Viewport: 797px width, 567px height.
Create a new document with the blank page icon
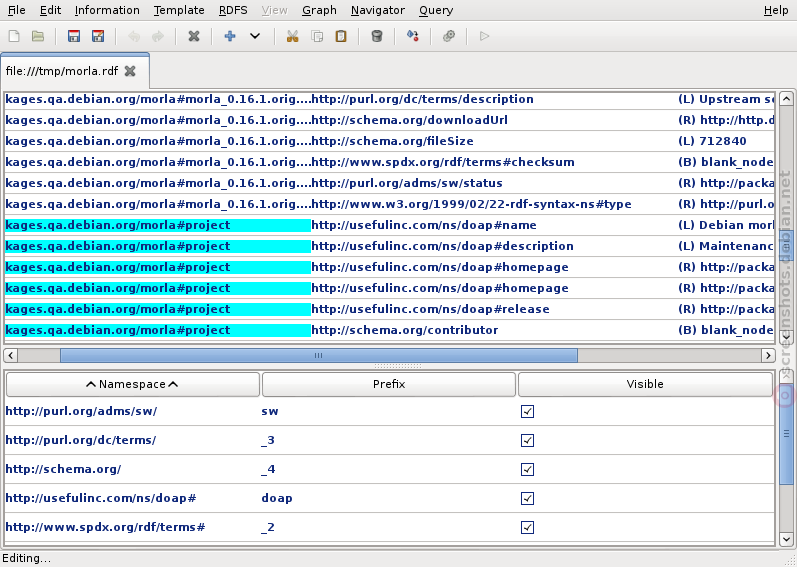tap(14, 36)
